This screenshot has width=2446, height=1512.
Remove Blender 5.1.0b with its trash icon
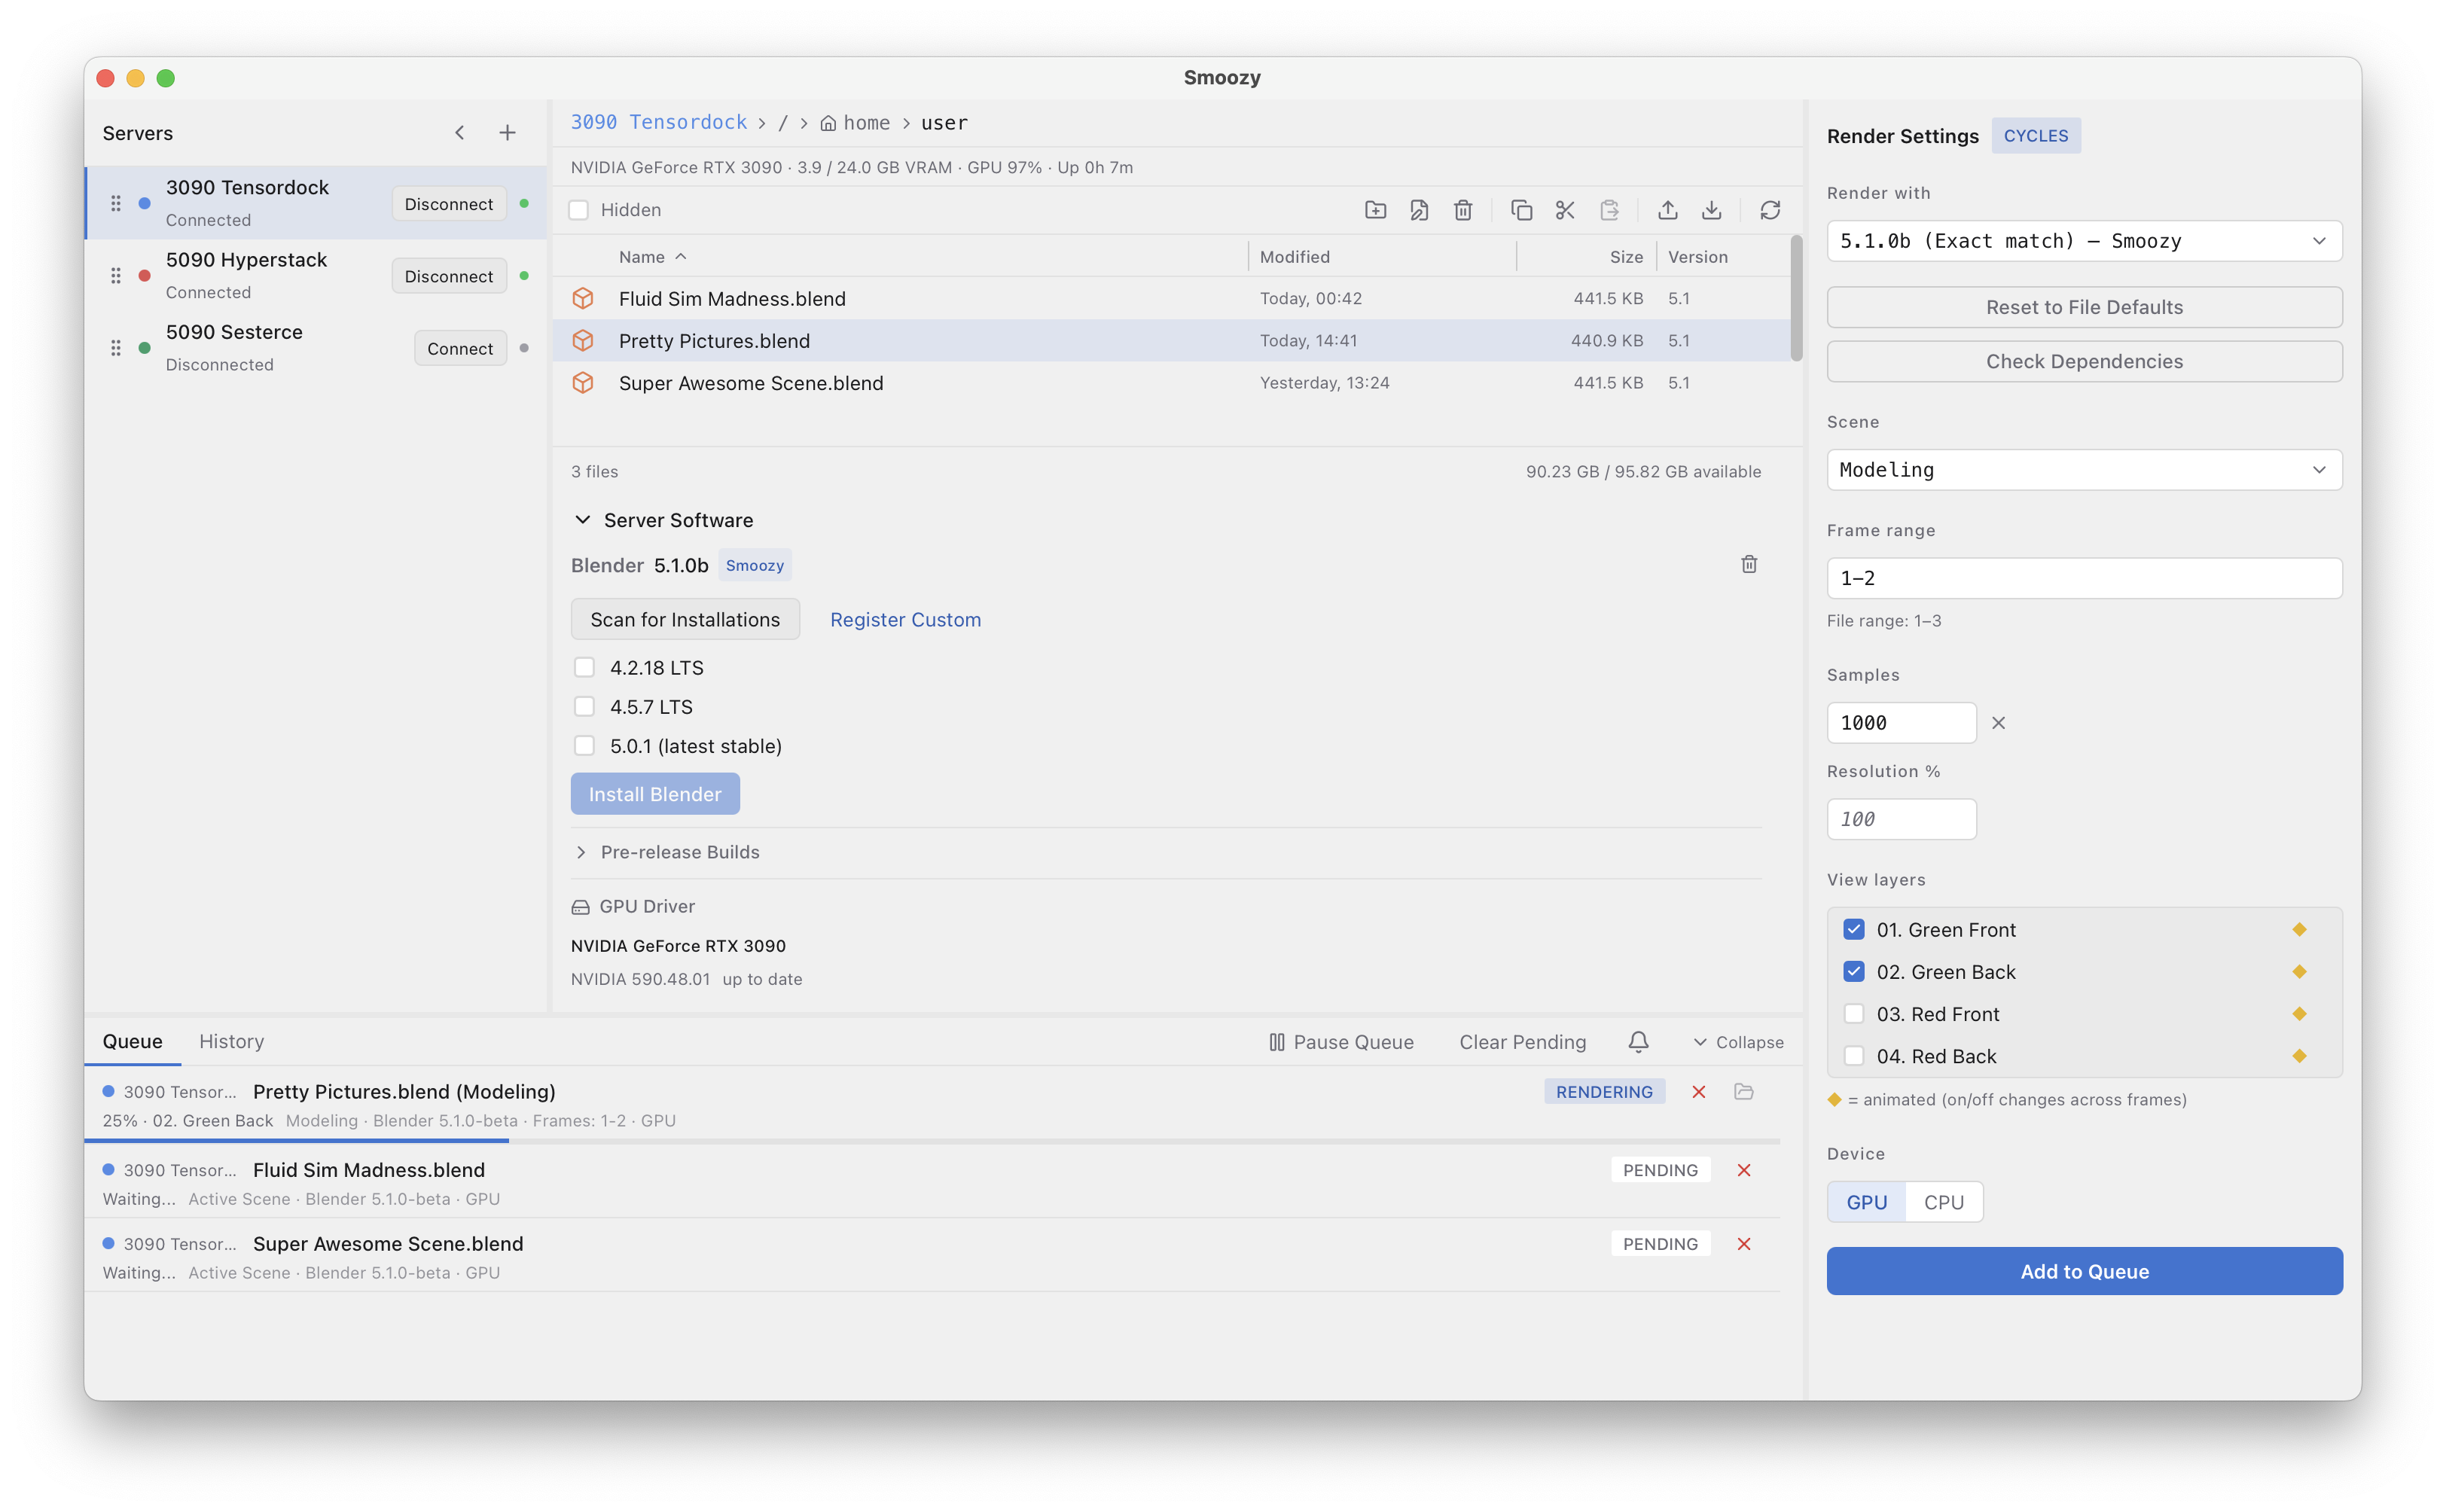[x=1749, y=565]
